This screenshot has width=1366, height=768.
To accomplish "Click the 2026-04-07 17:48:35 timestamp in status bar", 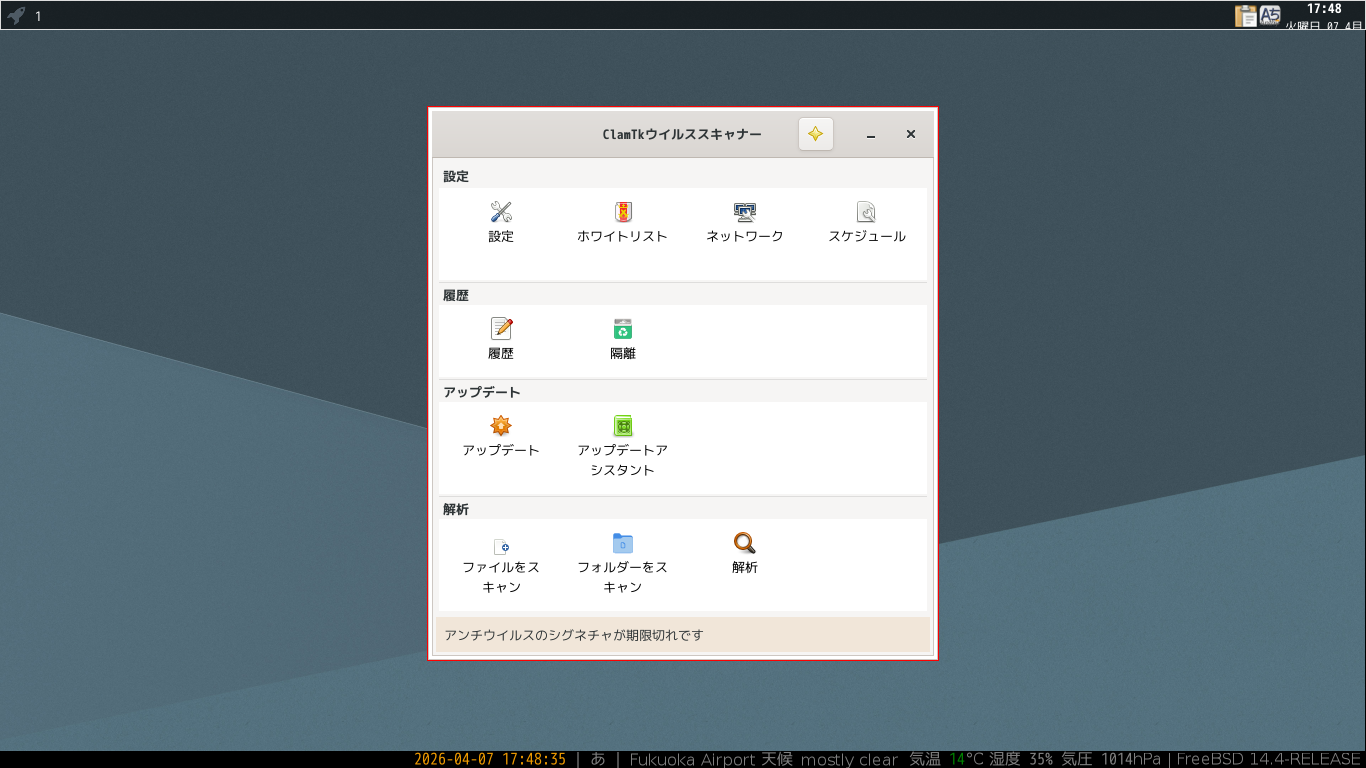I will (x=490, y=759).
